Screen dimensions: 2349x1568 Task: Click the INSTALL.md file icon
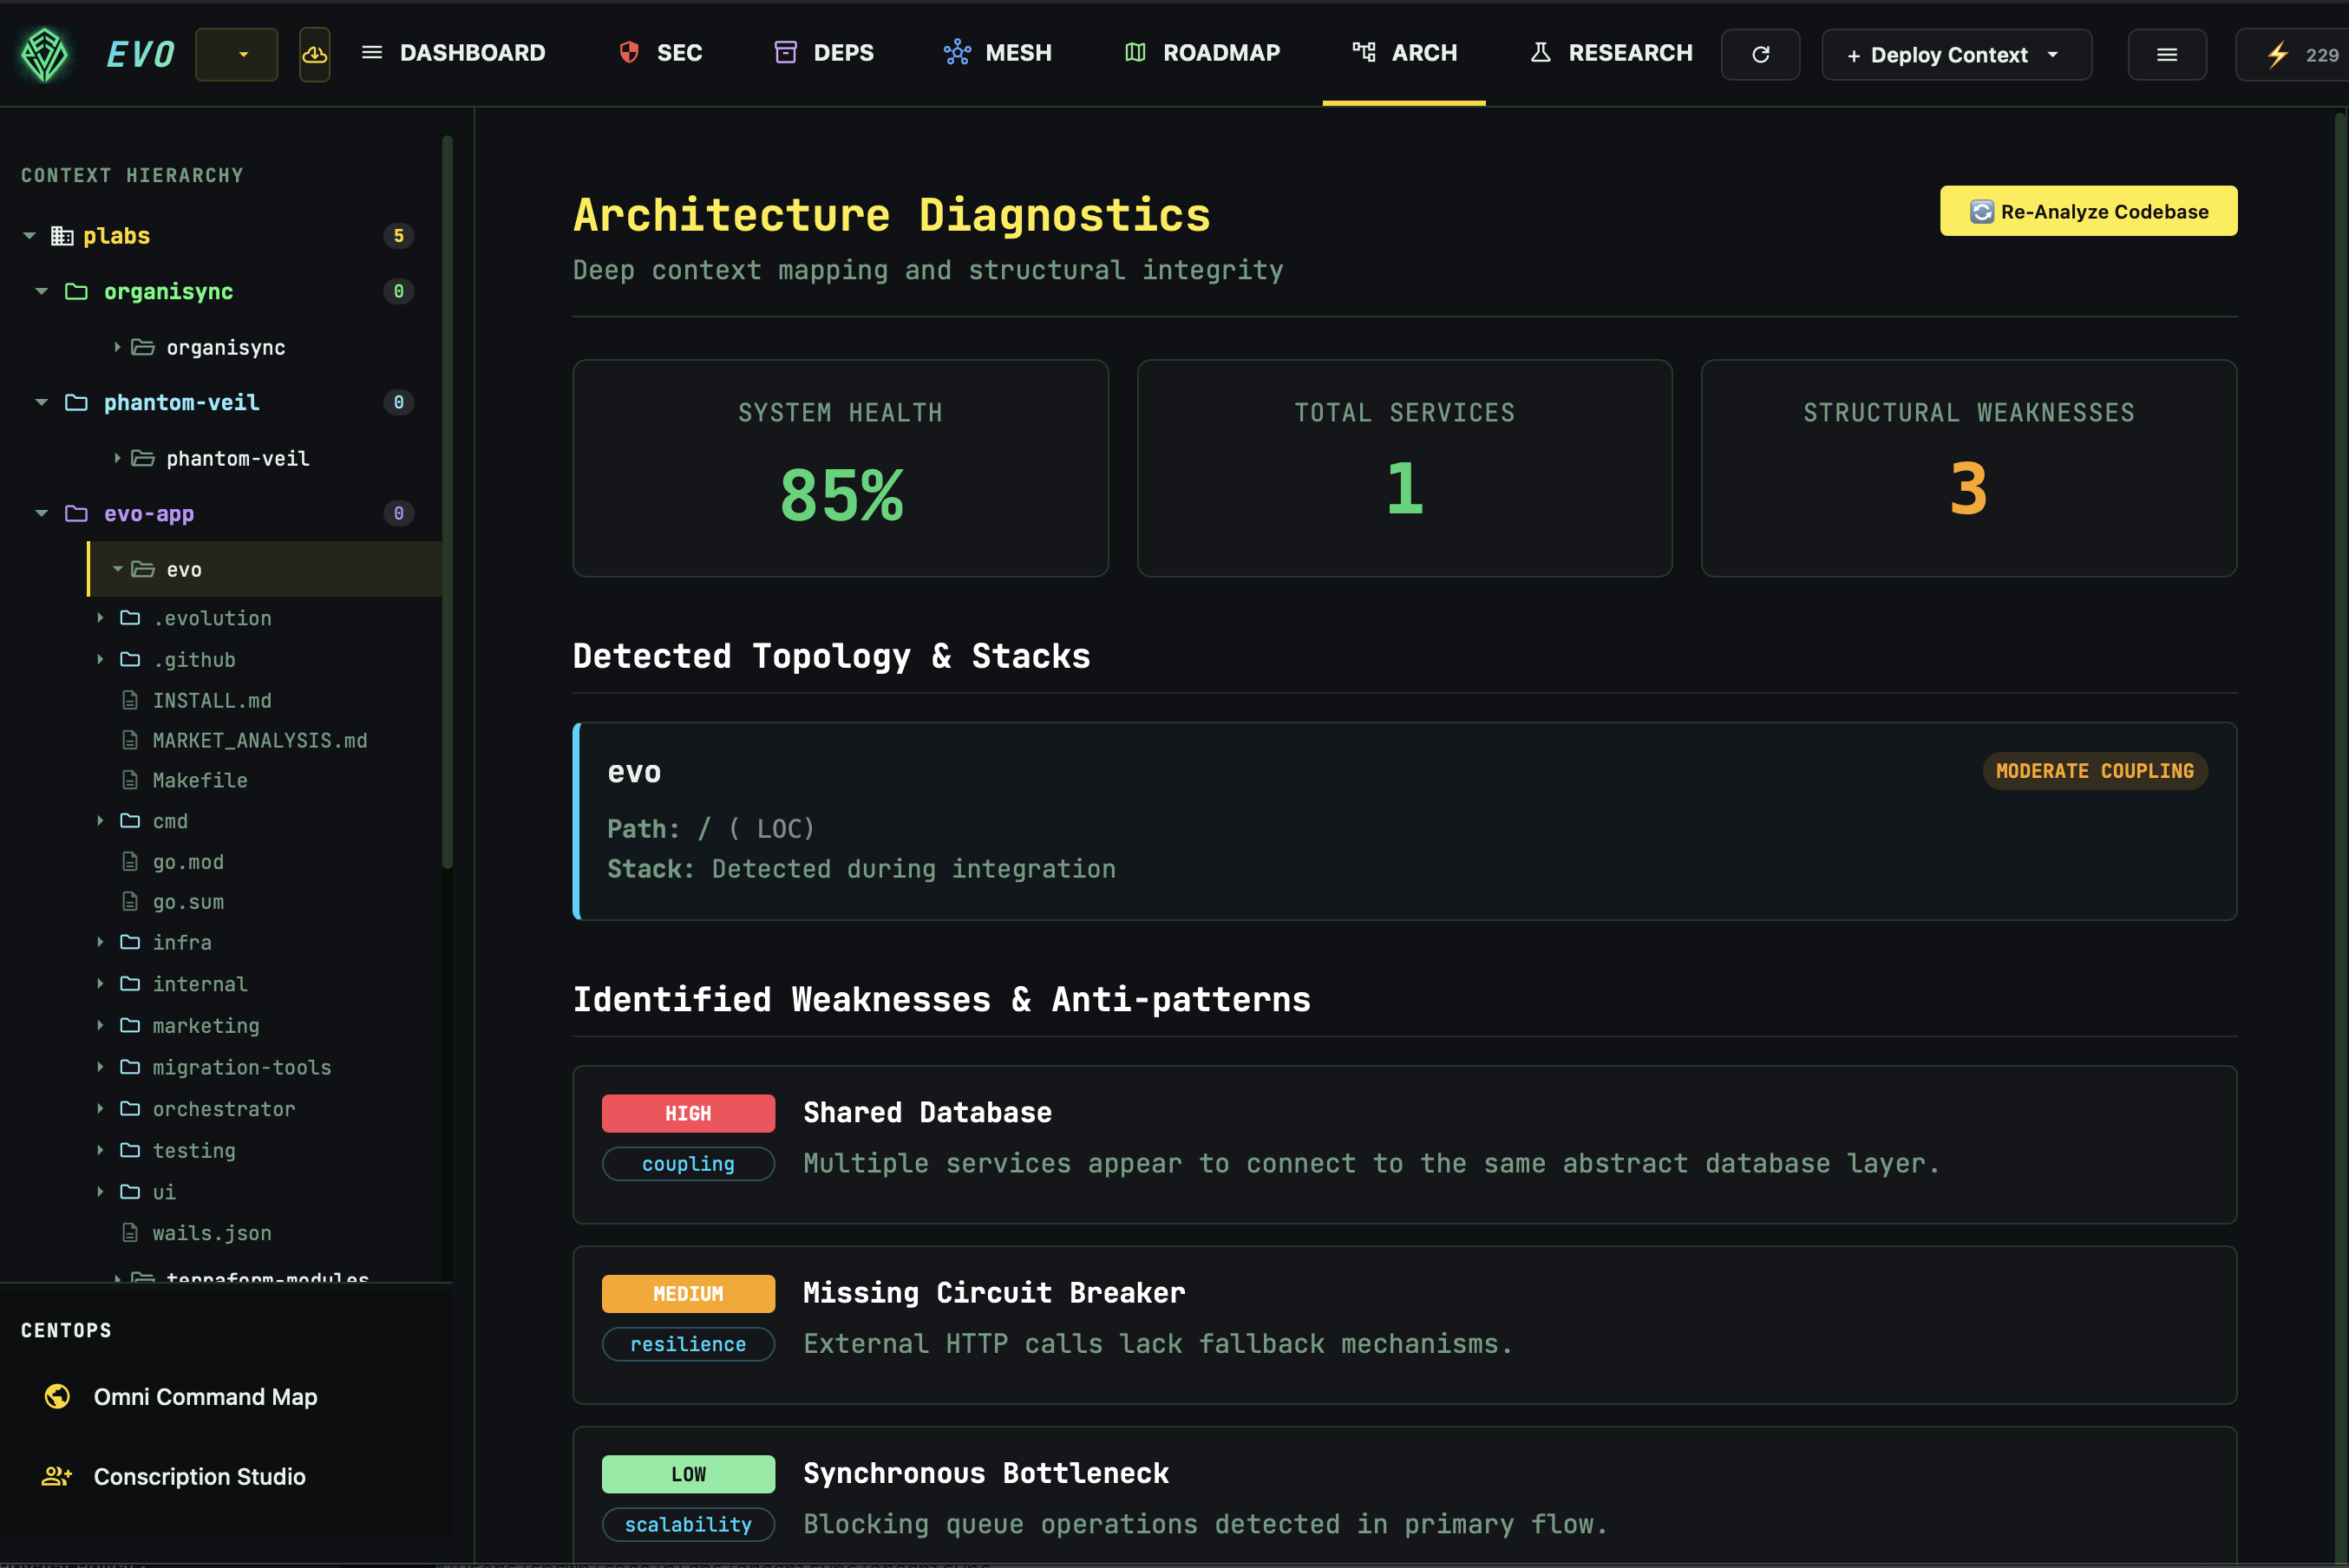130,700
